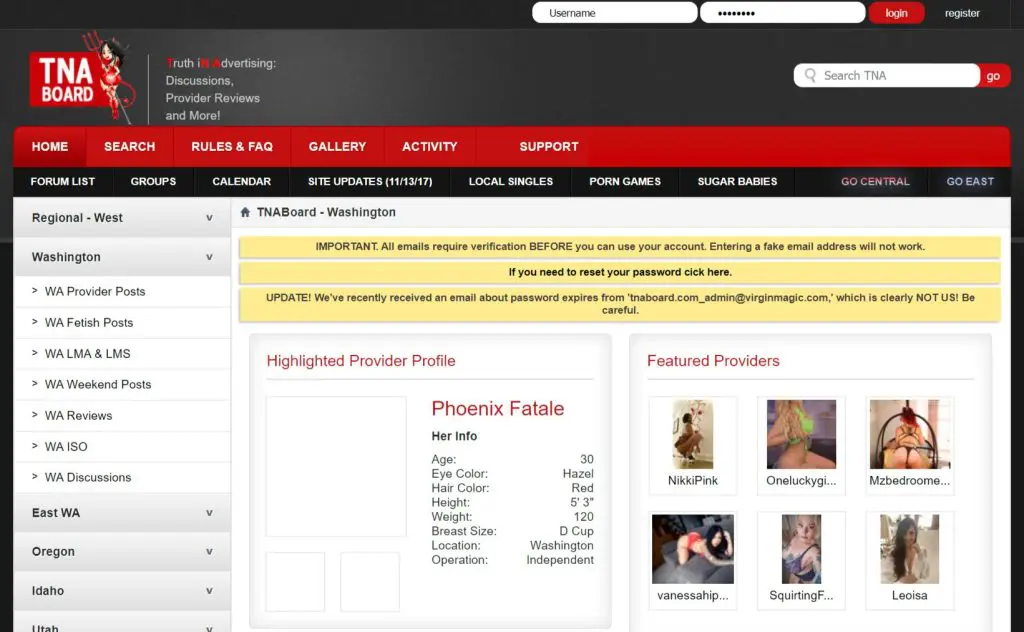This screenshot has height=632, width=1024.
Task: Click the Highlighted Provider Profile heading
Action: tap(360, 361)
